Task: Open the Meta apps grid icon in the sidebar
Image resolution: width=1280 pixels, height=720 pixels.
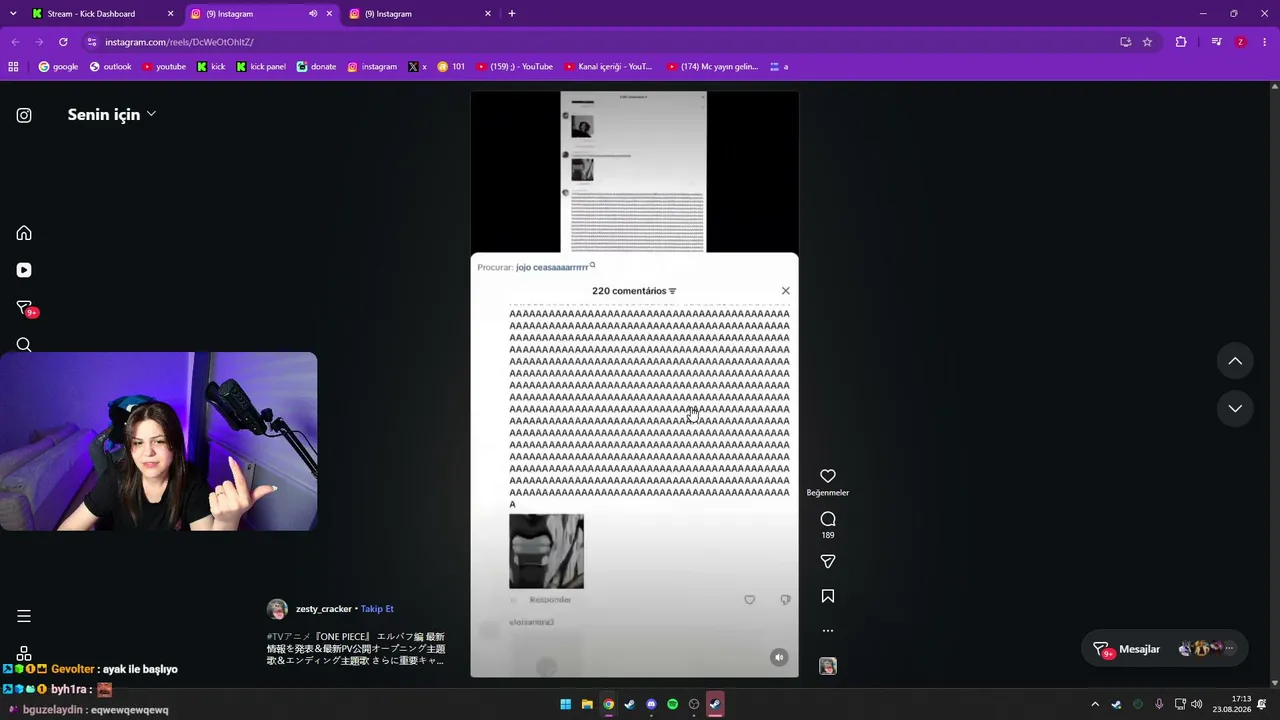Action: (x=24, y=653)
